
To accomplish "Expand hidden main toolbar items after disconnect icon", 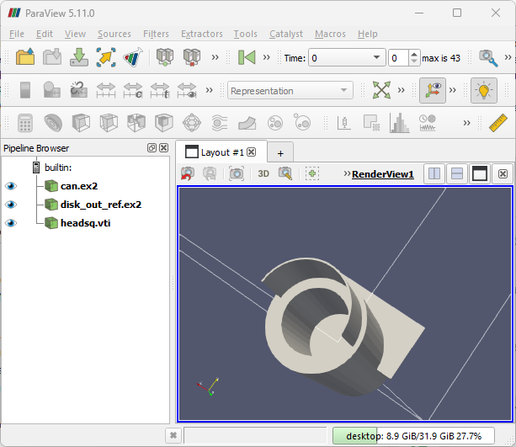I will [x=215, y=57].
